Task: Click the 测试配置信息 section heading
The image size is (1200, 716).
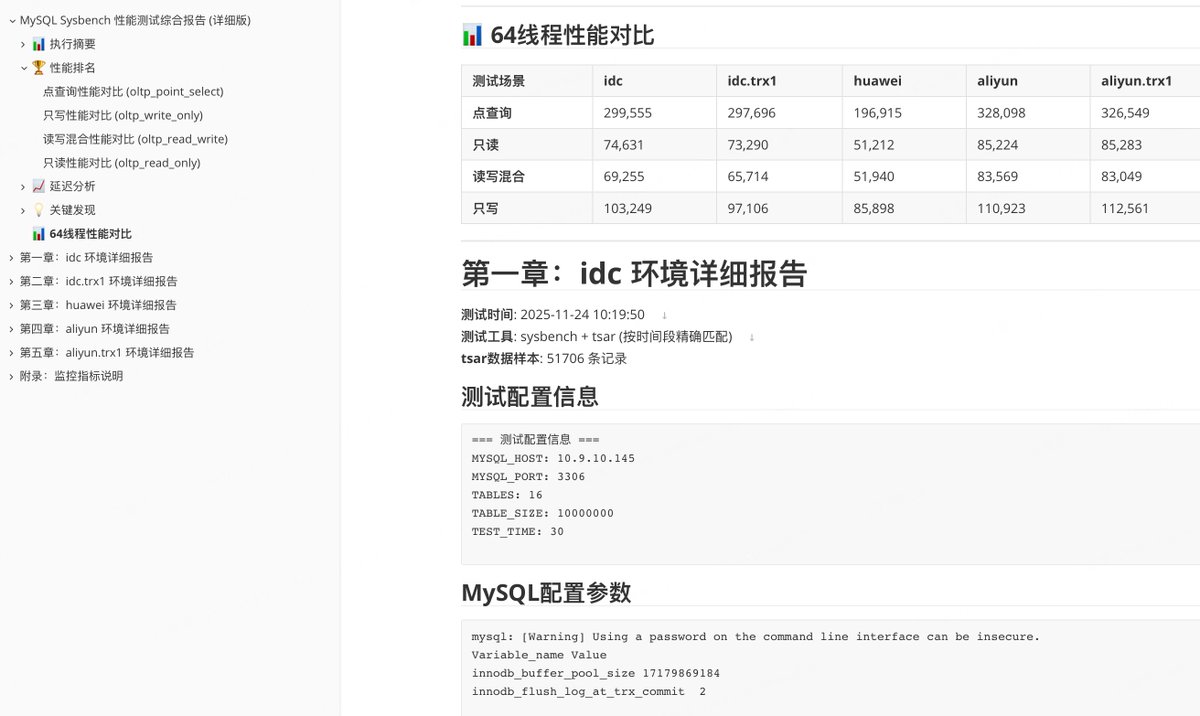Action: coord(530,397)
